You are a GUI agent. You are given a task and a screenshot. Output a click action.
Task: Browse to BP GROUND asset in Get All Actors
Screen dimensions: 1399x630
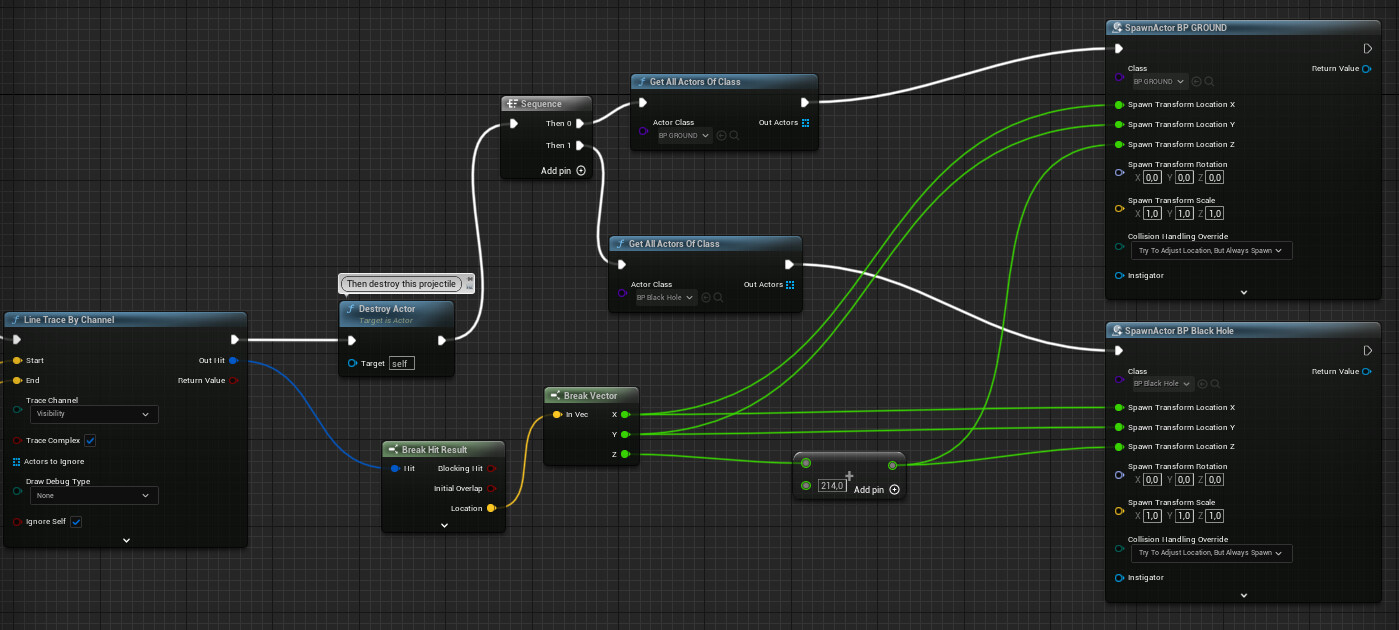point(722,135)
